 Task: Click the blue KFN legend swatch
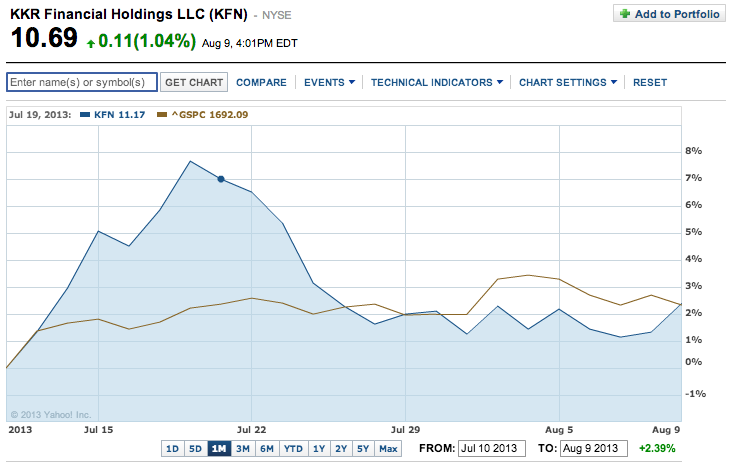click(85, 115)
